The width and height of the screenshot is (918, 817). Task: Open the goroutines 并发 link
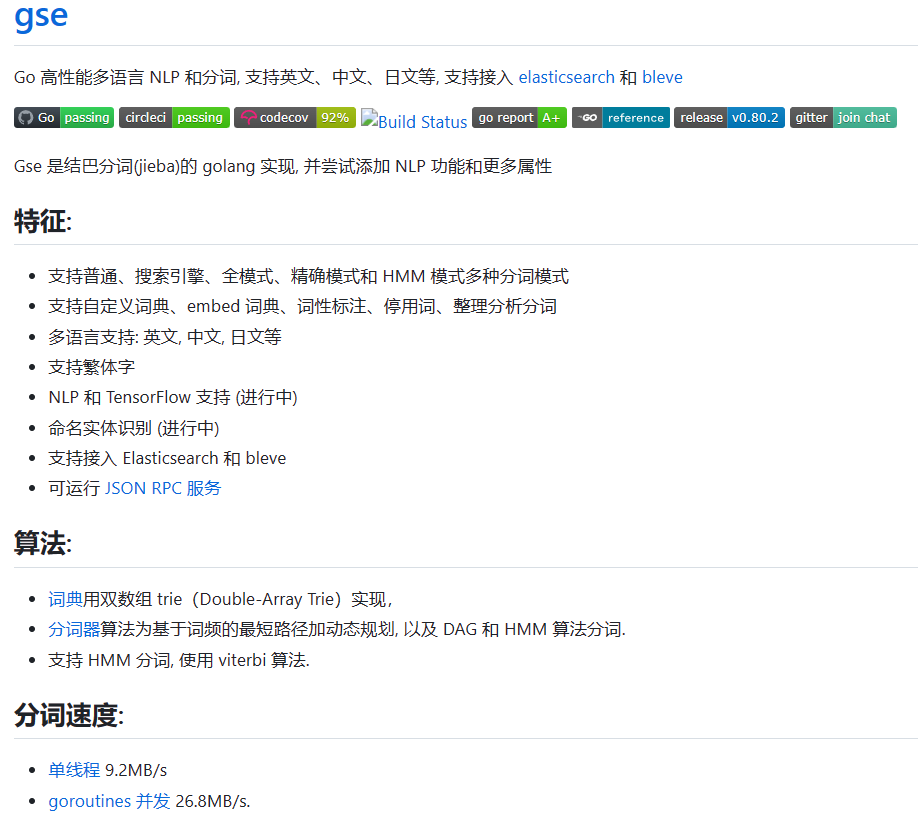(x=109, y=801)
